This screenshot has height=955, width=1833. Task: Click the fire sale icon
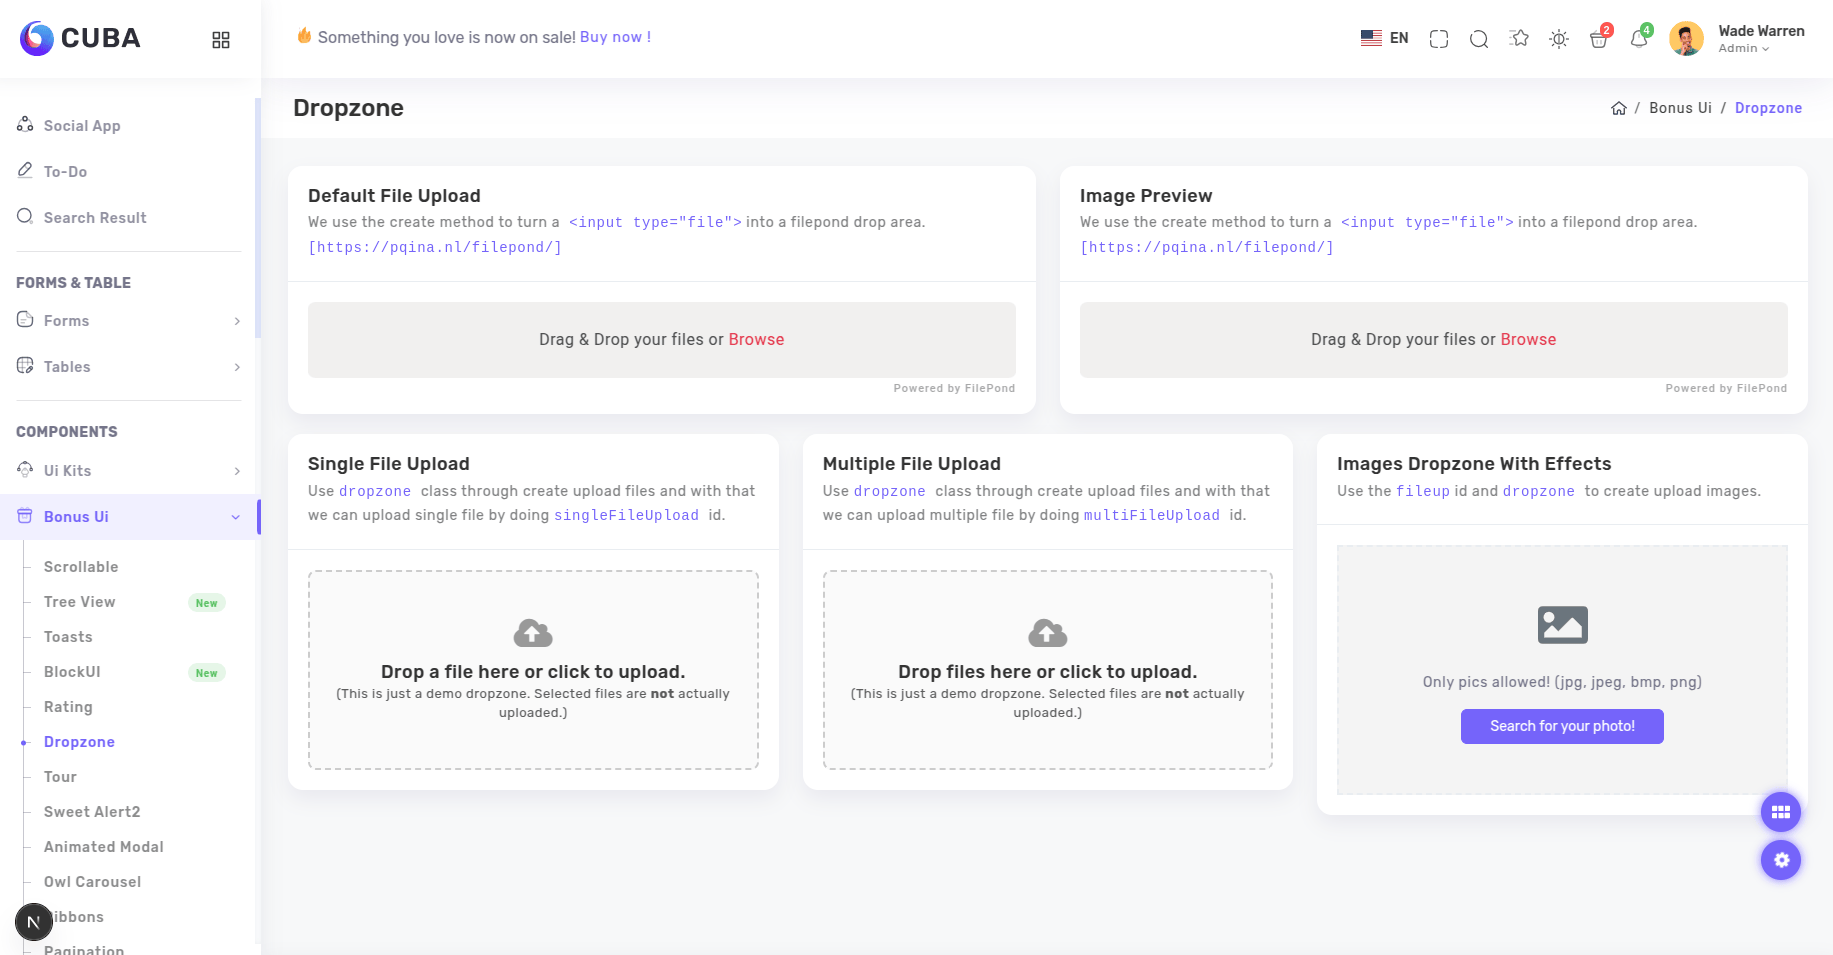pyautogui.click(x=304, y=36)
